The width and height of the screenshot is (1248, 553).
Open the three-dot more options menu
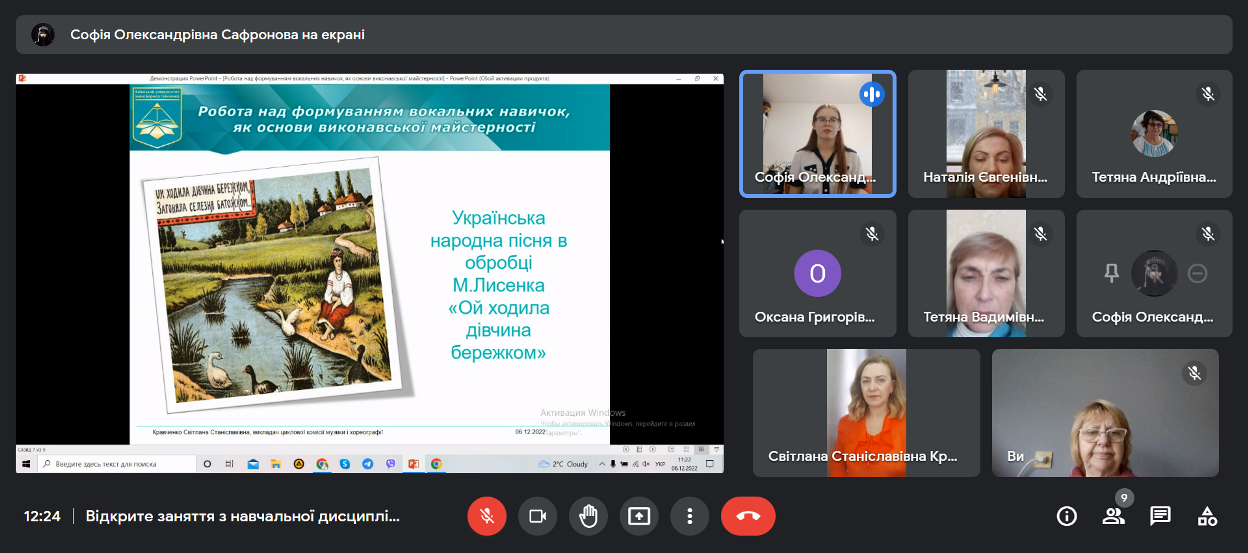(689, 516)
